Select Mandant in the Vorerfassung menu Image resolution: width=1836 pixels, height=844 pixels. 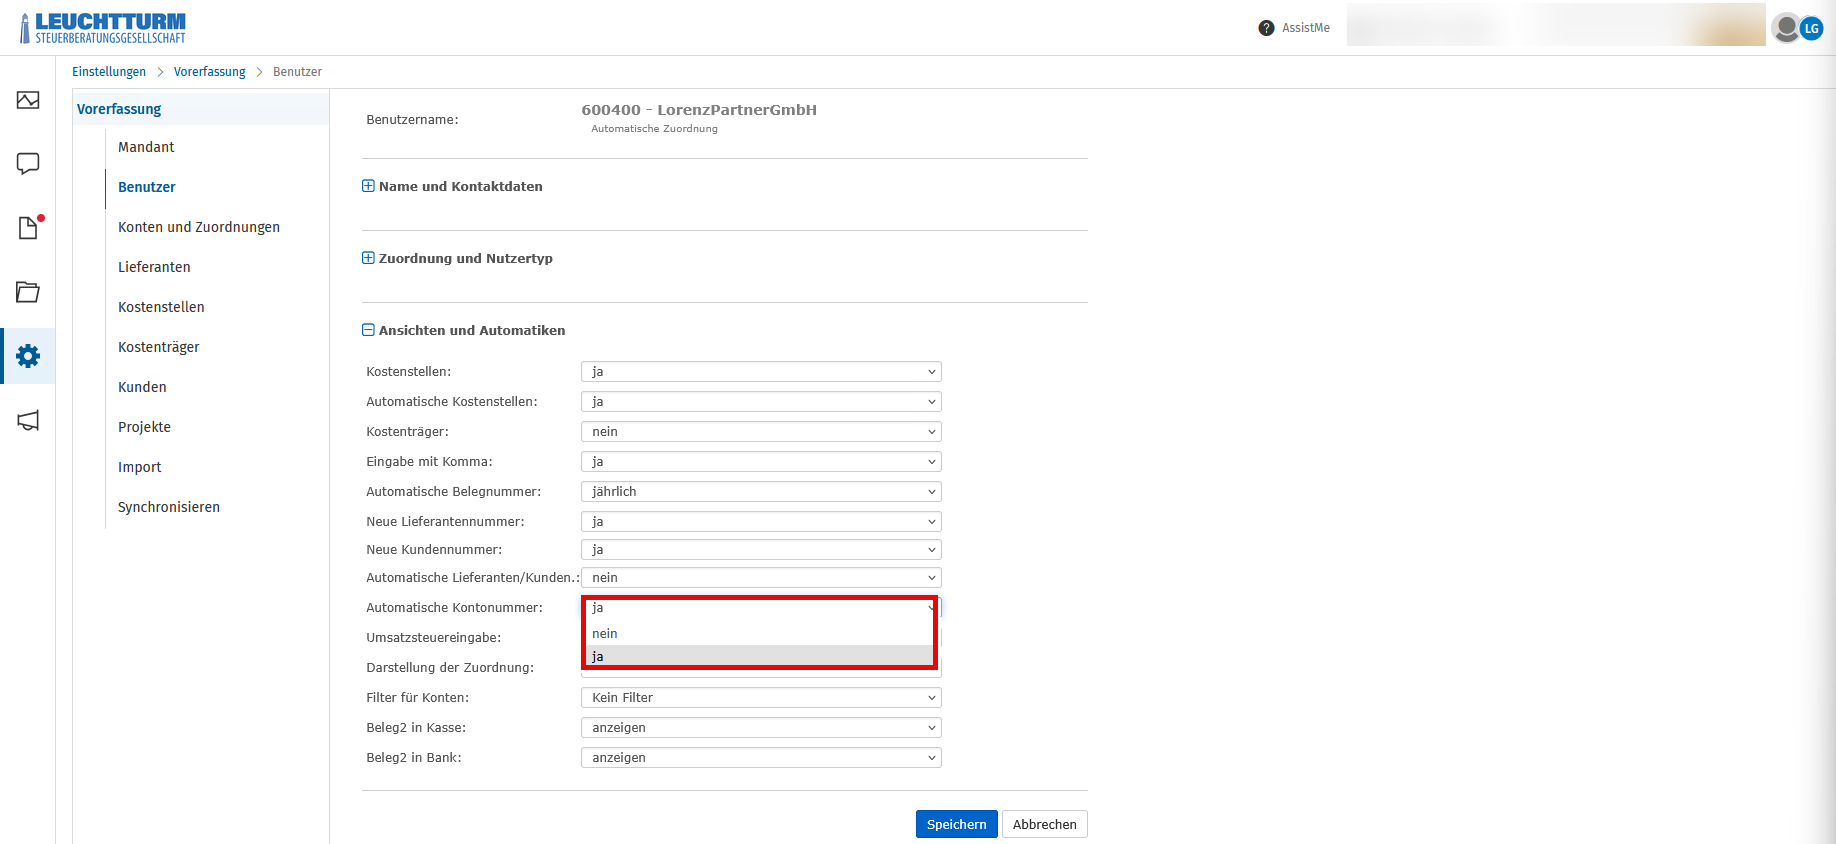click(146, 147)
